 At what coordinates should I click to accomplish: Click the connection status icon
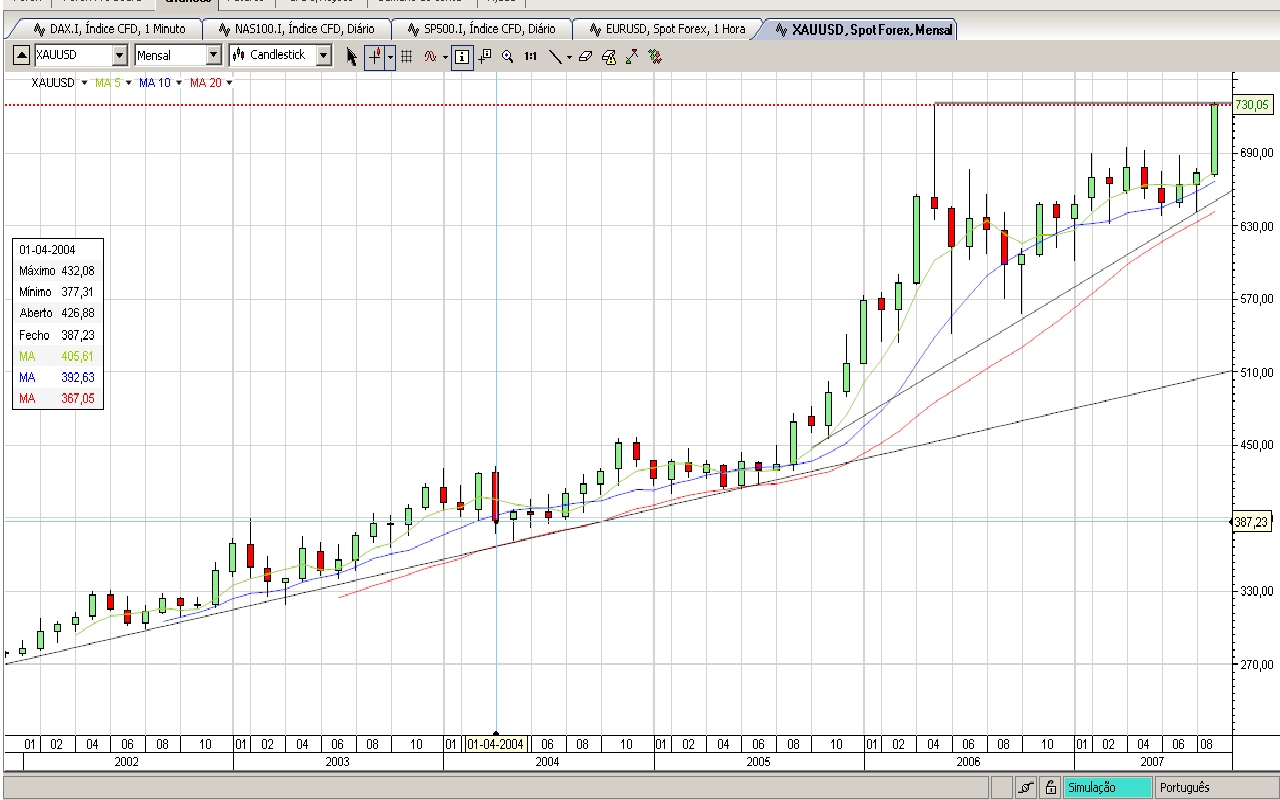pos(1026,787)
